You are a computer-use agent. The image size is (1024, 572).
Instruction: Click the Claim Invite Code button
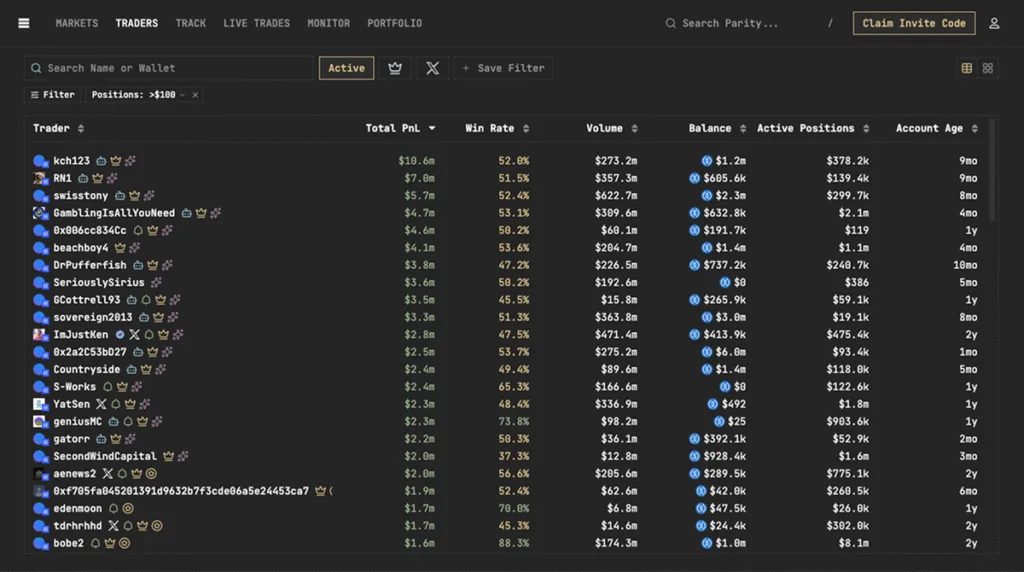pyautogui.click(x=913, y=23)
